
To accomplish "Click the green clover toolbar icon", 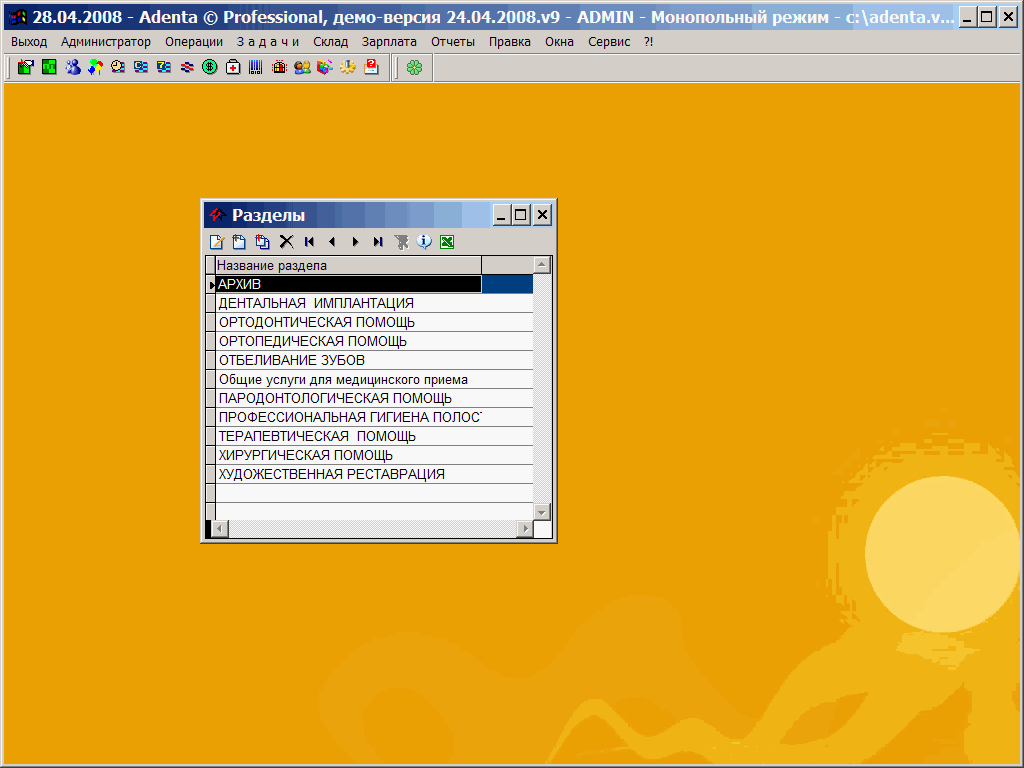I will (x=414, y=67).
